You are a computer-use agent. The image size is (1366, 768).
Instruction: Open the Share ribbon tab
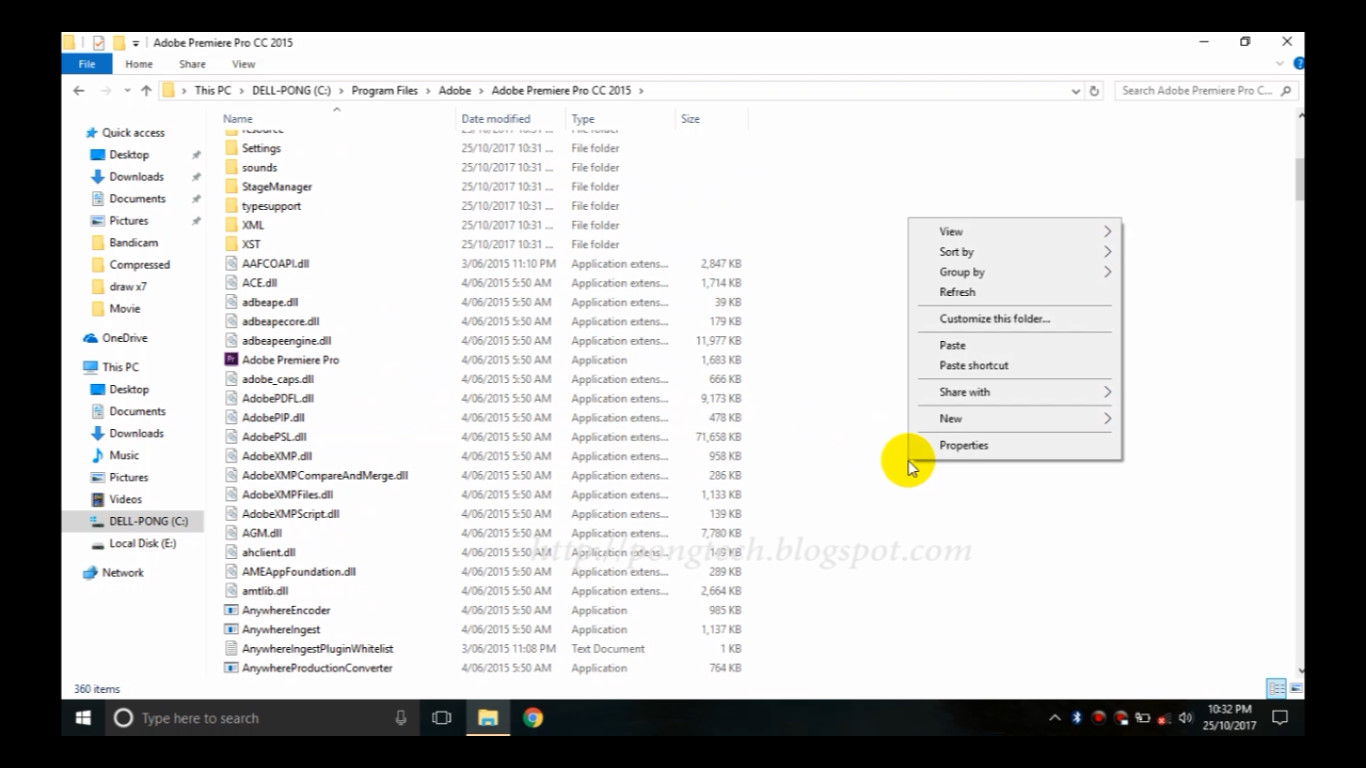(x=192, y=64)
